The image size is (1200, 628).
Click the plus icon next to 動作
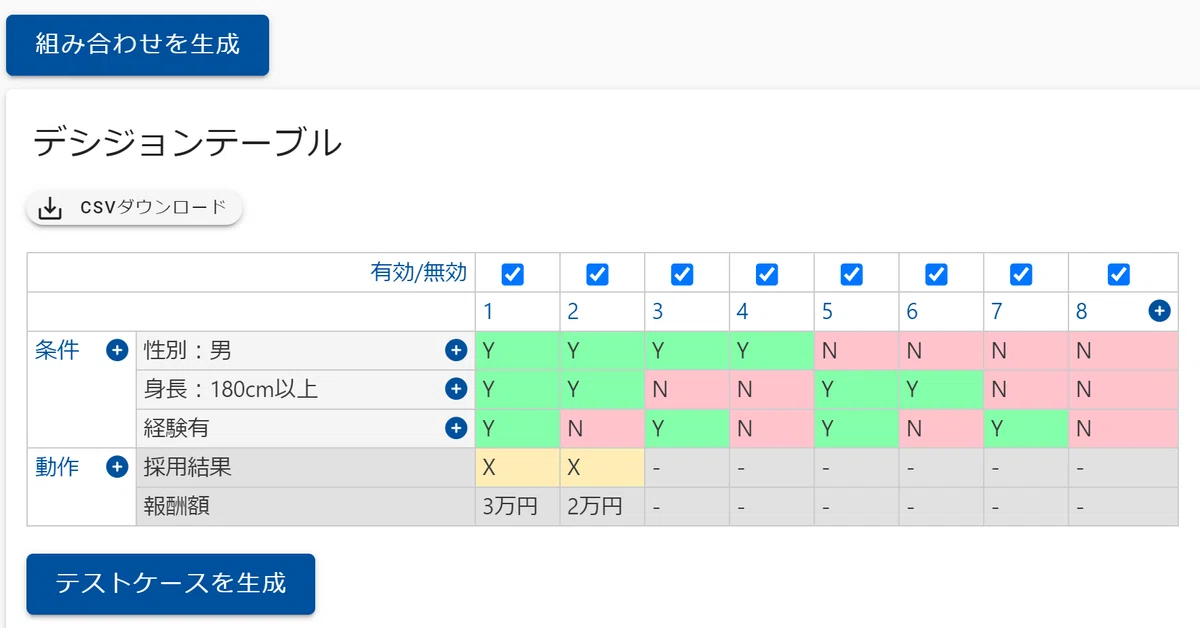coord(117,467)
